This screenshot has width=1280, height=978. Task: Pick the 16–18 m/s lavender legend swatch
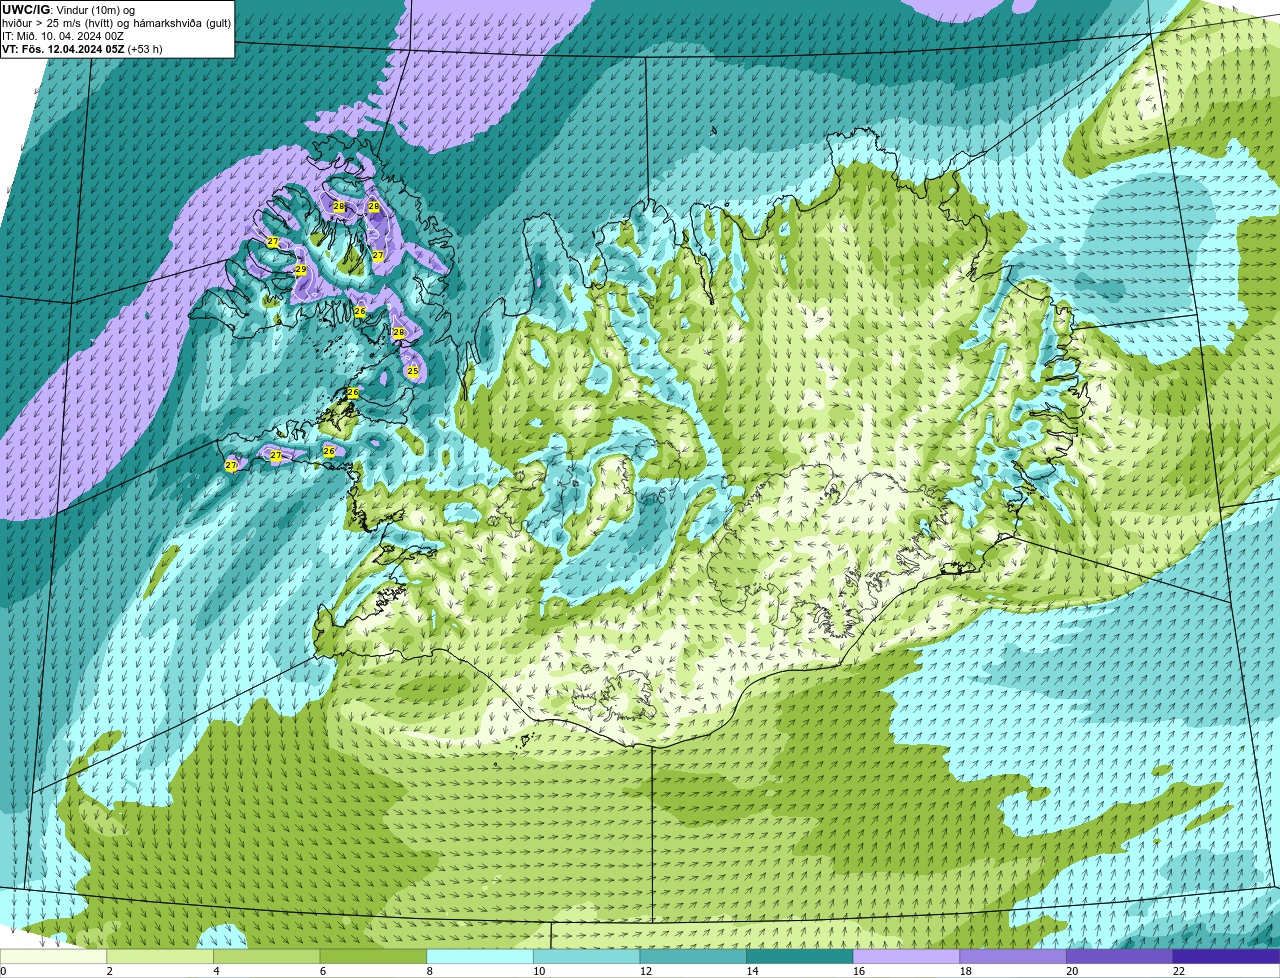907,956
